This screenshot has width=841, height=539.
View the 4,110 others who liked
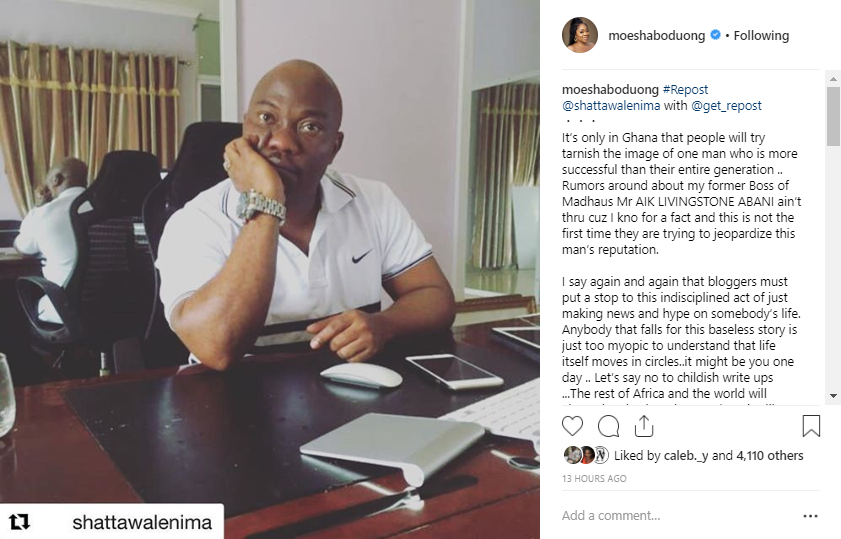(770, 456)
